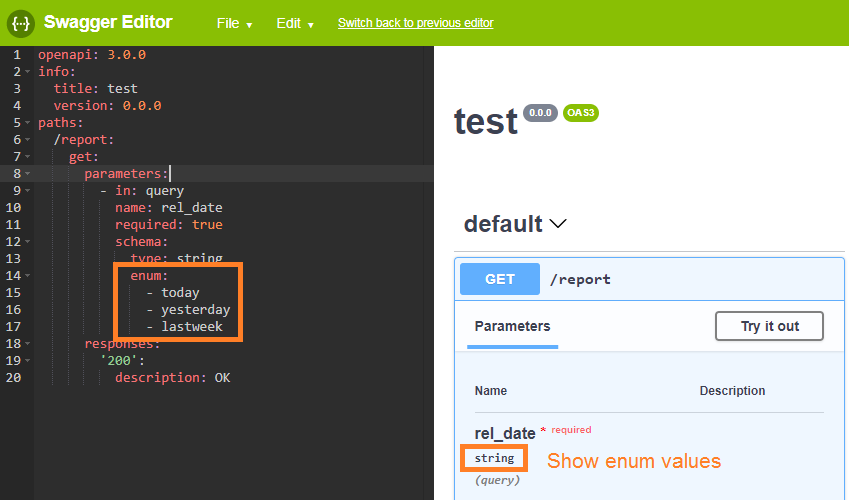Click the string type label under rel_date
The image size is (849, 500).
coord(494,458)
